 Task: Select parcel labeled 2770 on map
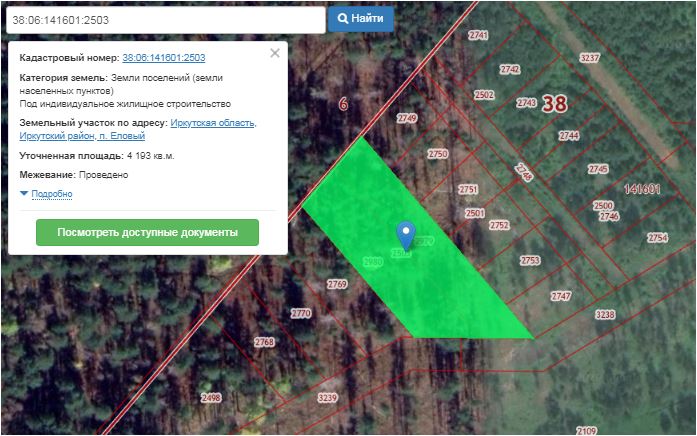[x=301, y=313]
